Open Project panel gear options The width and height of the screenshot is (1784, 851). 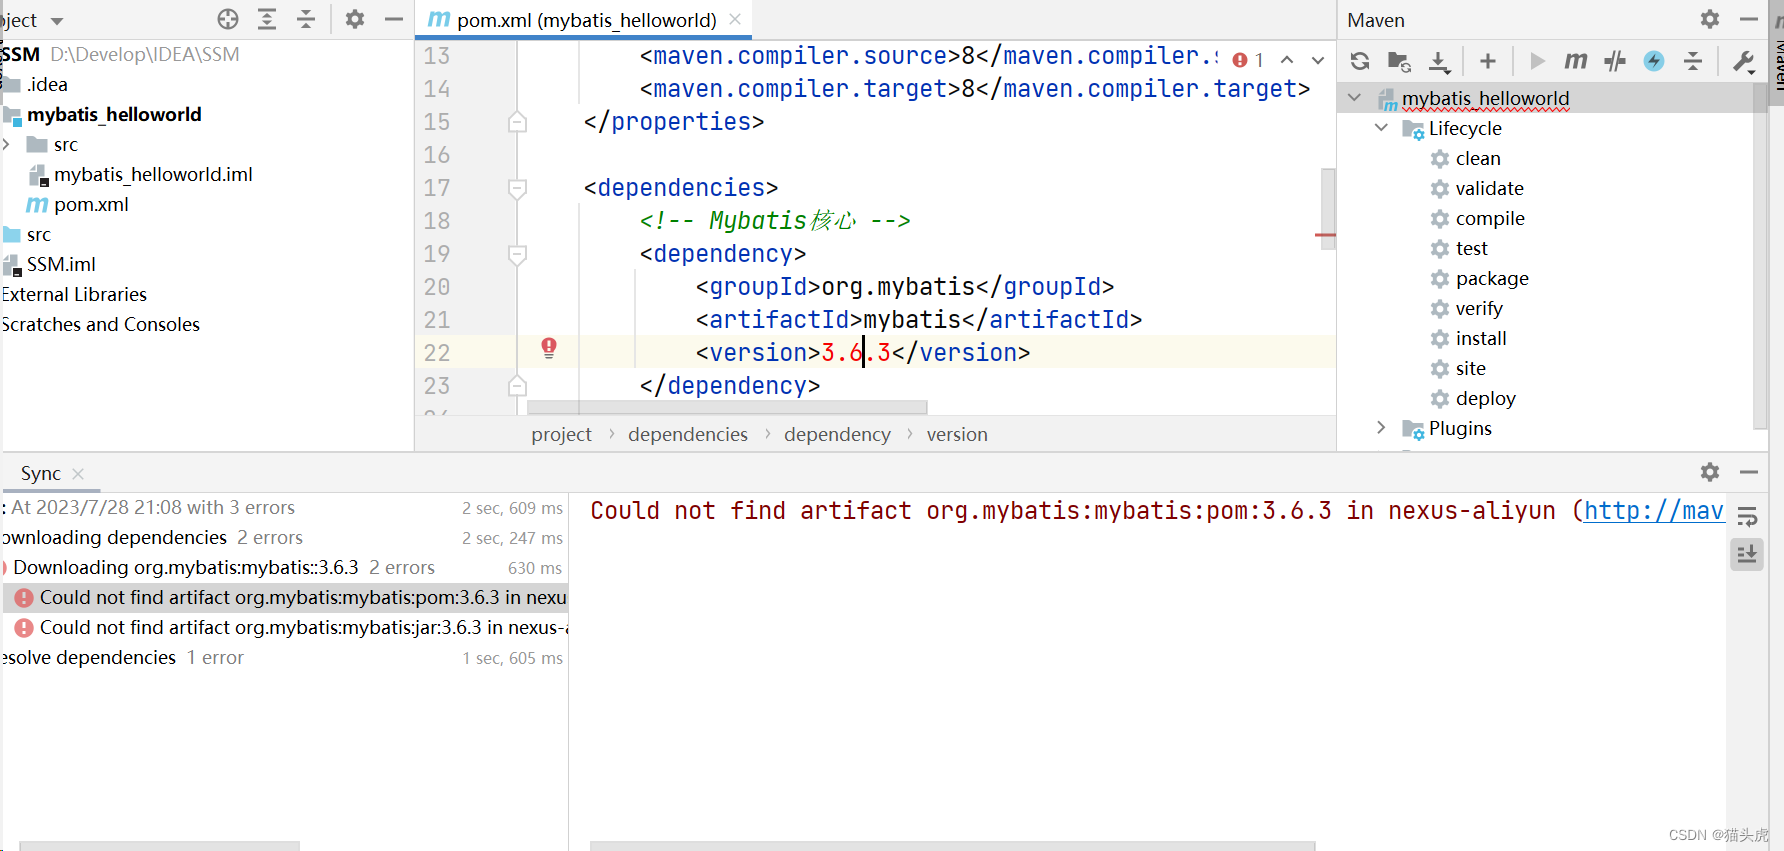click(x=355, y=19)
